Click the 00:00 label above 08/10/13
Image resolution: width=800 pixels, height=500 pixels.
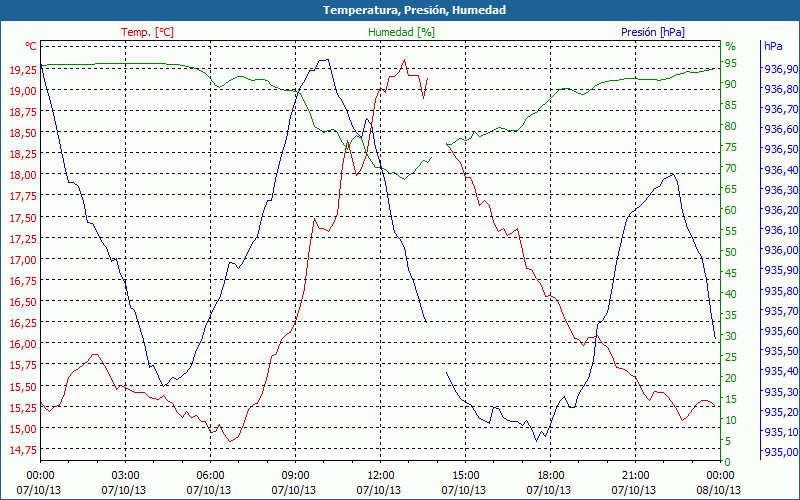[x=720, y=476]
